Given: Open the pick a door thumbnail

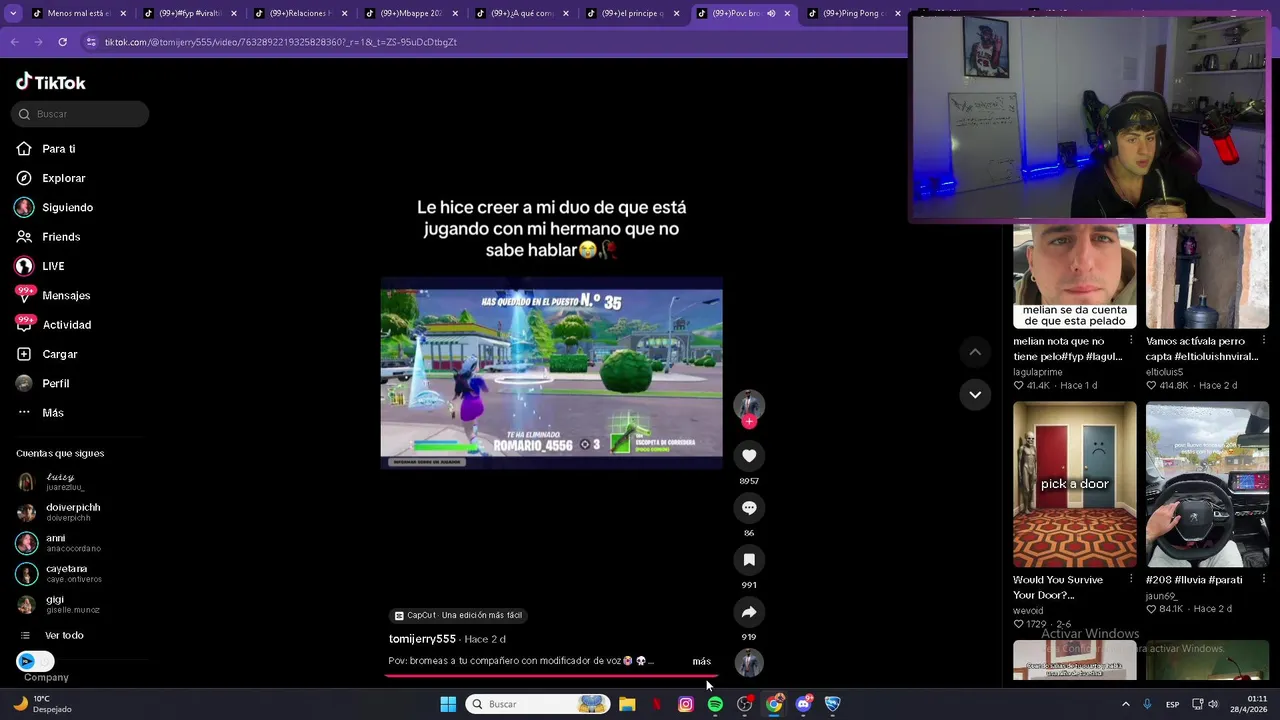Looking at the screenshot, I should click(x=1074, y=484).
